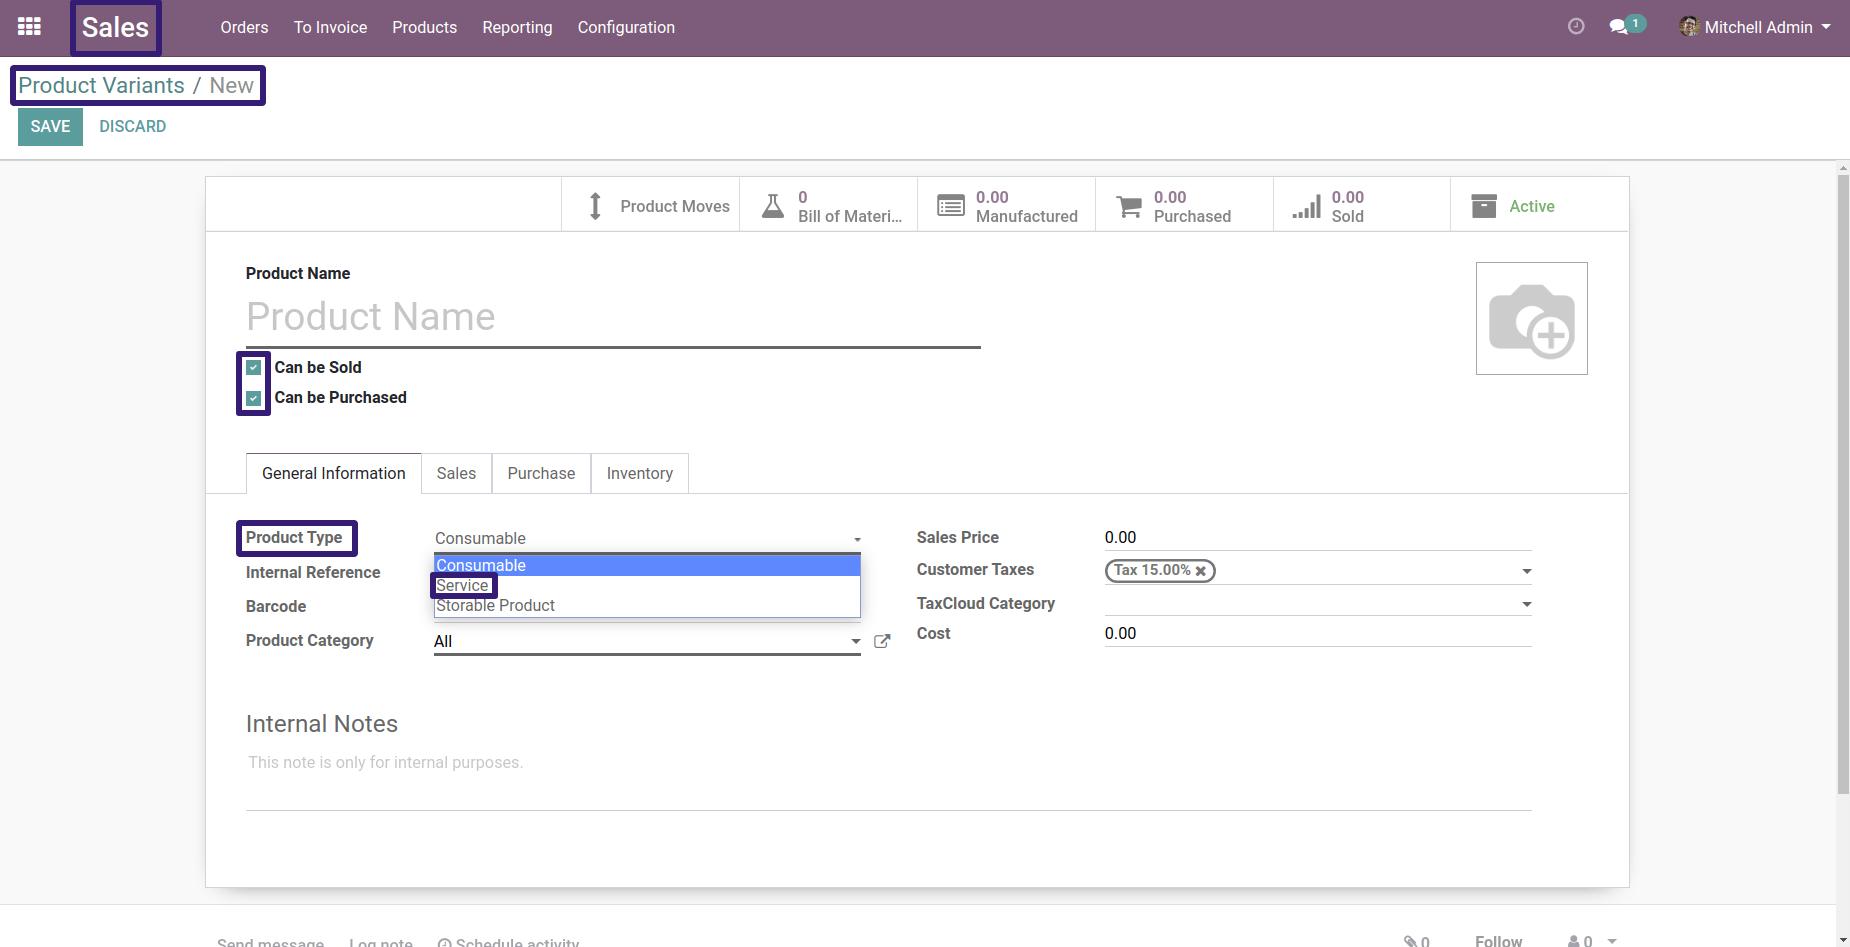Click the followers person icon
This screenshot has height=947, width=1850.
pos(1574,942)
